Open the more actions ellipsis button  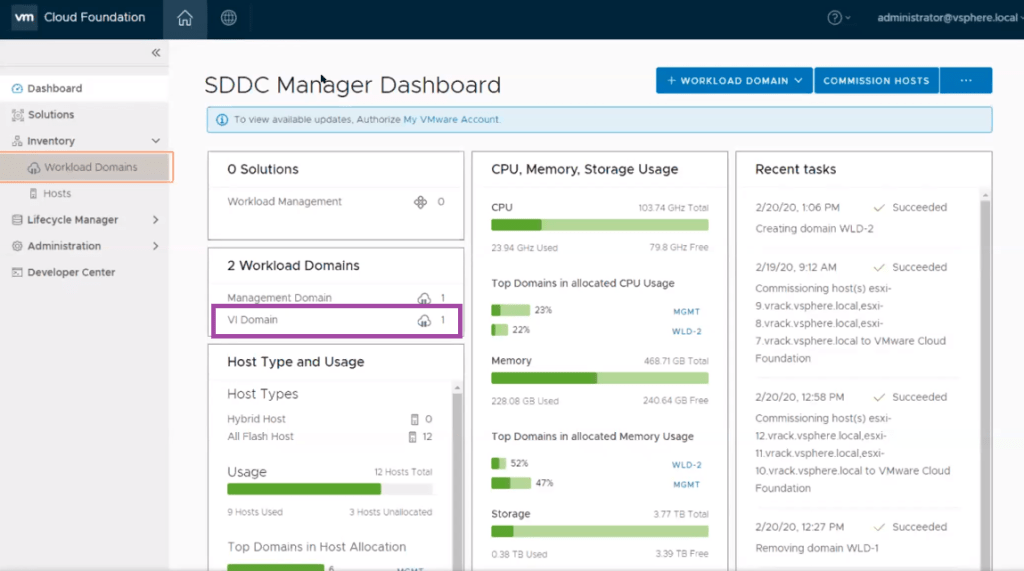(966, 81)
